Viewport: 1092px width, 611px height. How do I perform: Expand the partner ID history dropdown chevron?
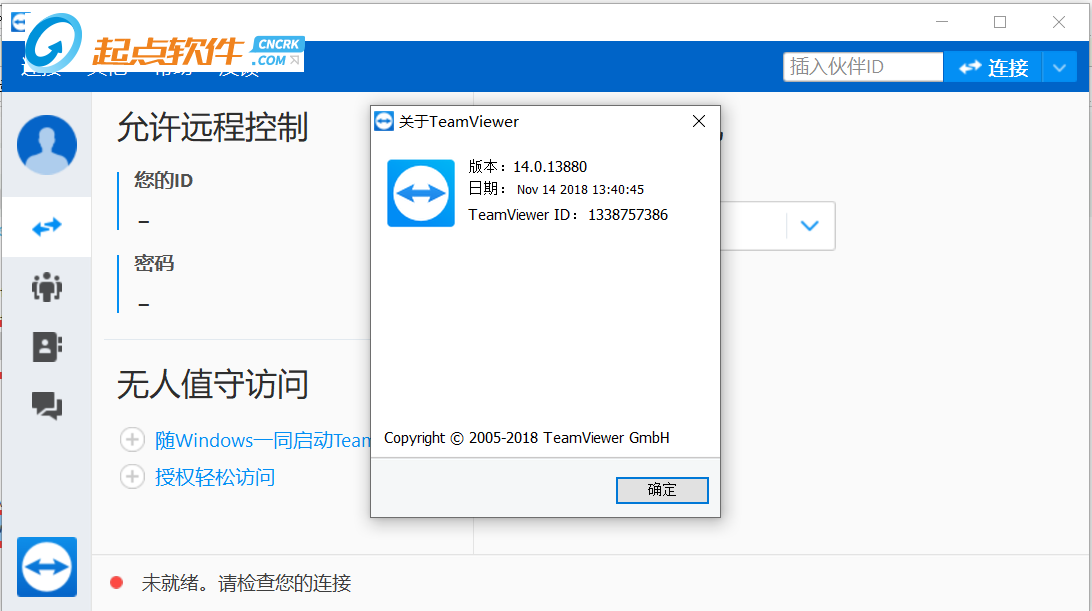point(809,226)
